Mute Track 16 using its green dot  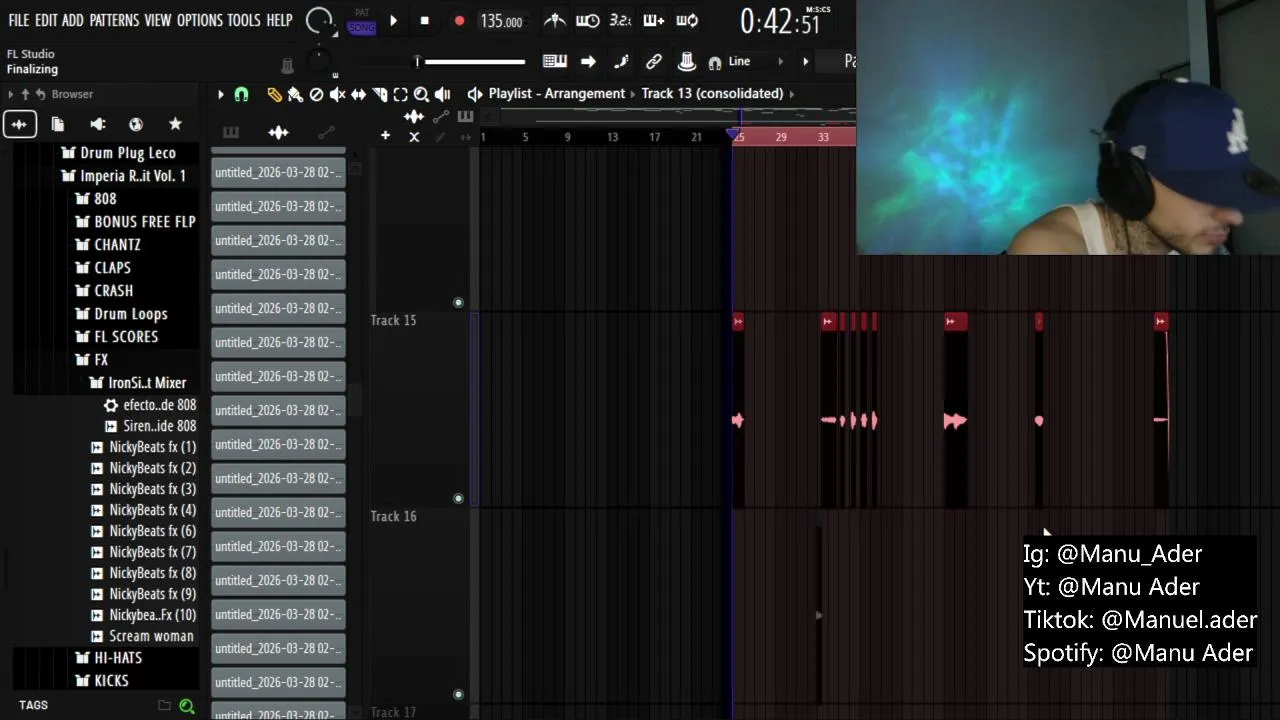(458, 694)
